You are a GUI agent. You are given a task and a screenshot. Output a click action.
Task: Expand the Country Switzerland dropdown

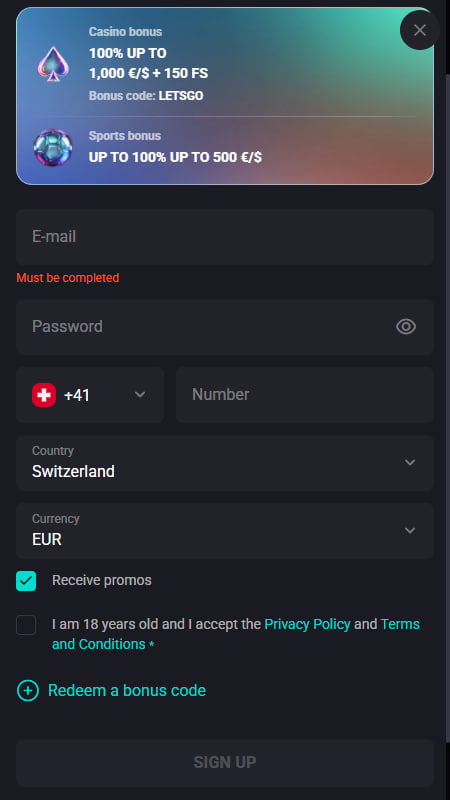pos(225,463)
